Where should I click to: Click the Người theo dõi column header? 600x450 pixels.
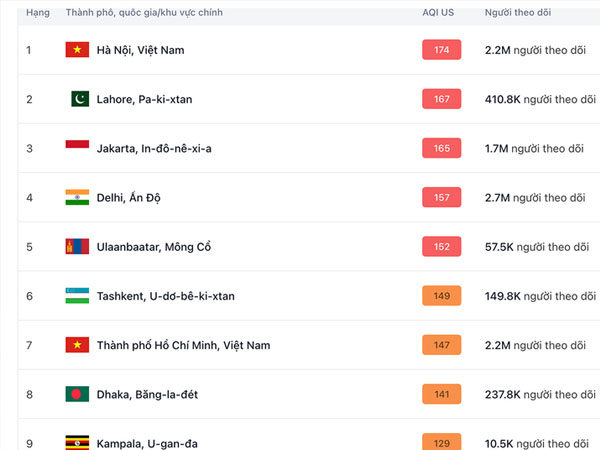click(520, 12)
